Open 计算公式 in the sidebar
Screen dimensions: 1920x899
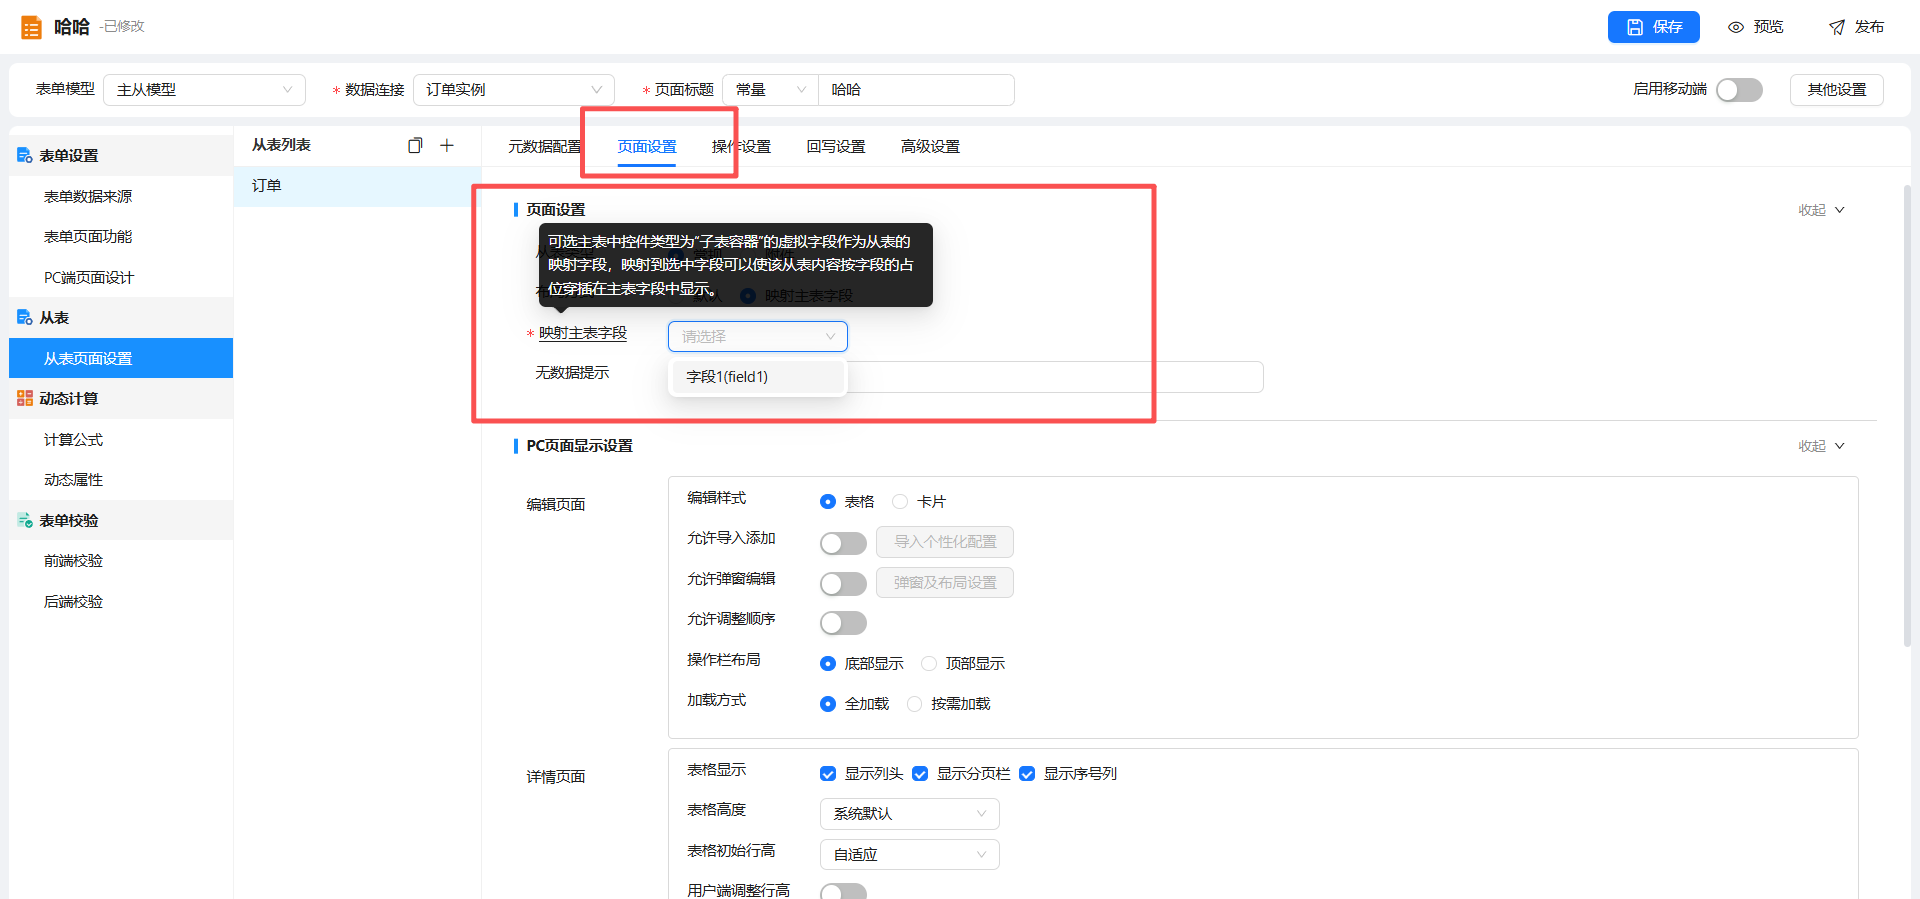[121, 439]
